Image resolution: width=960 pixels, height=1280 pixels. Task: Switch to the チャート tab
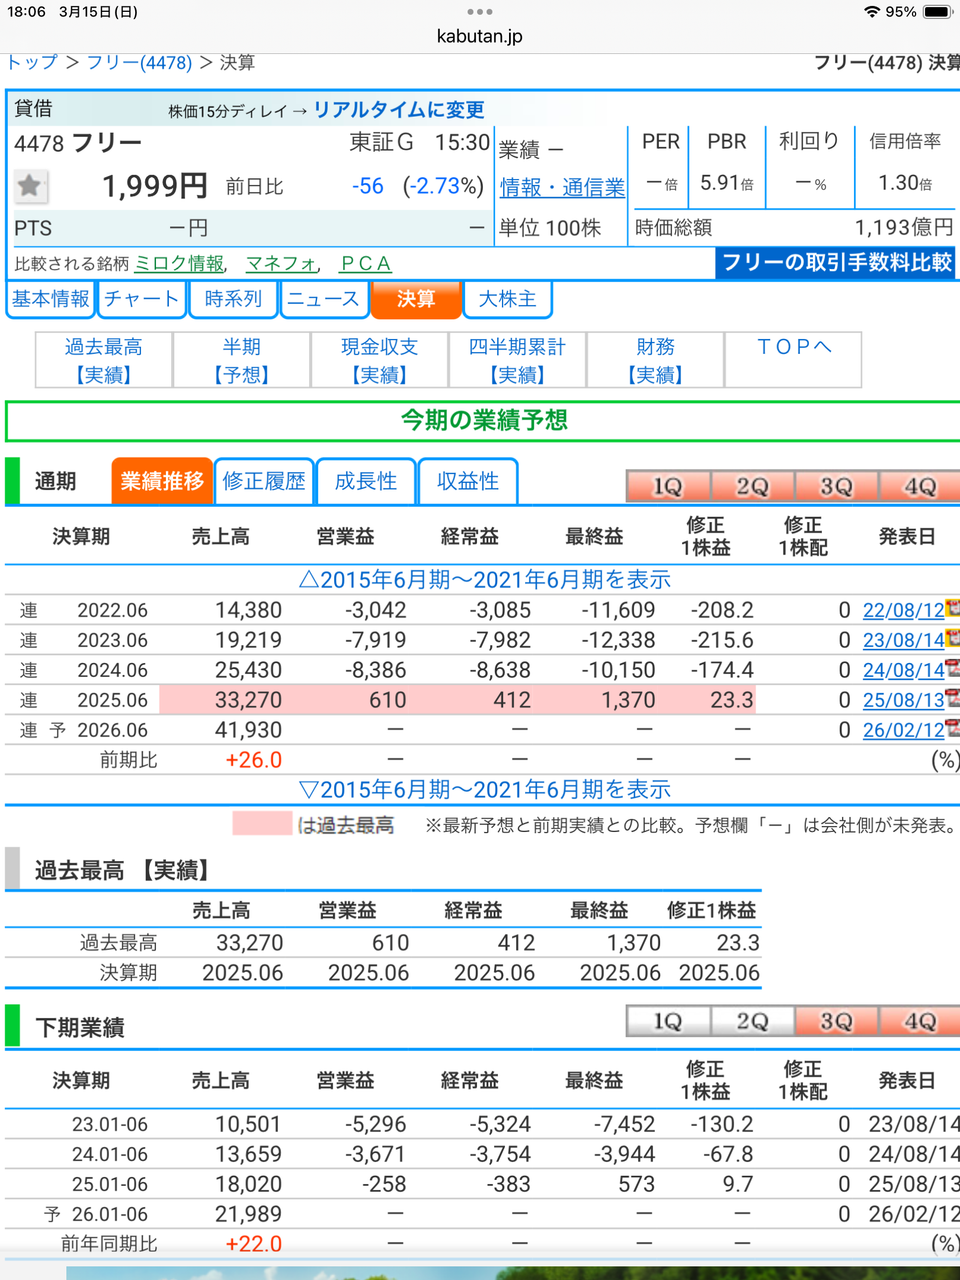pyautogui.click(x=141, y=298)
